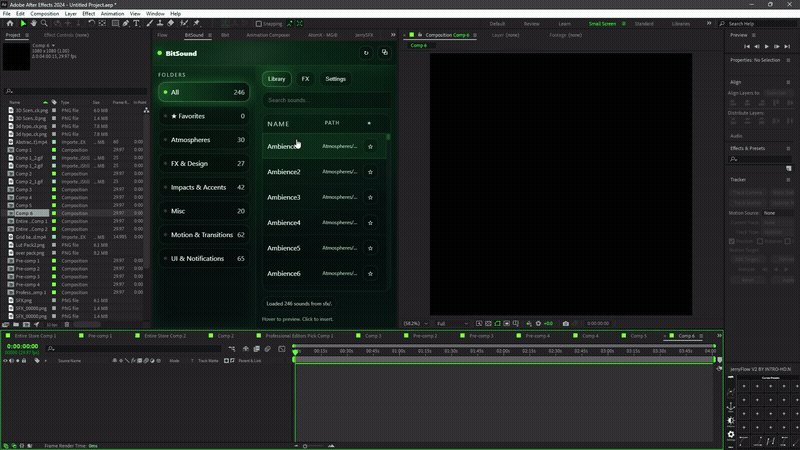Click the BitSound refresh icon
Viewport: 800px width, 450px height.
pos(366,53)
